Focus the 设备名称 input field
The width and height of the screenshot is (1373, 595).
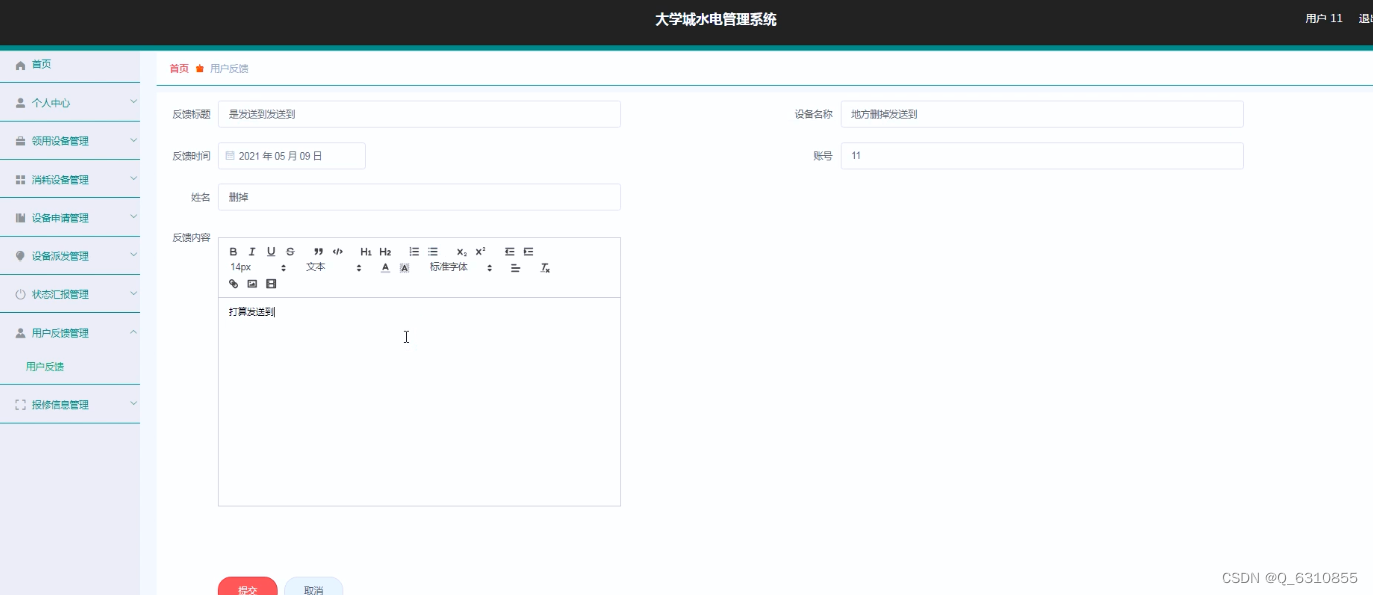[1042, 114]
